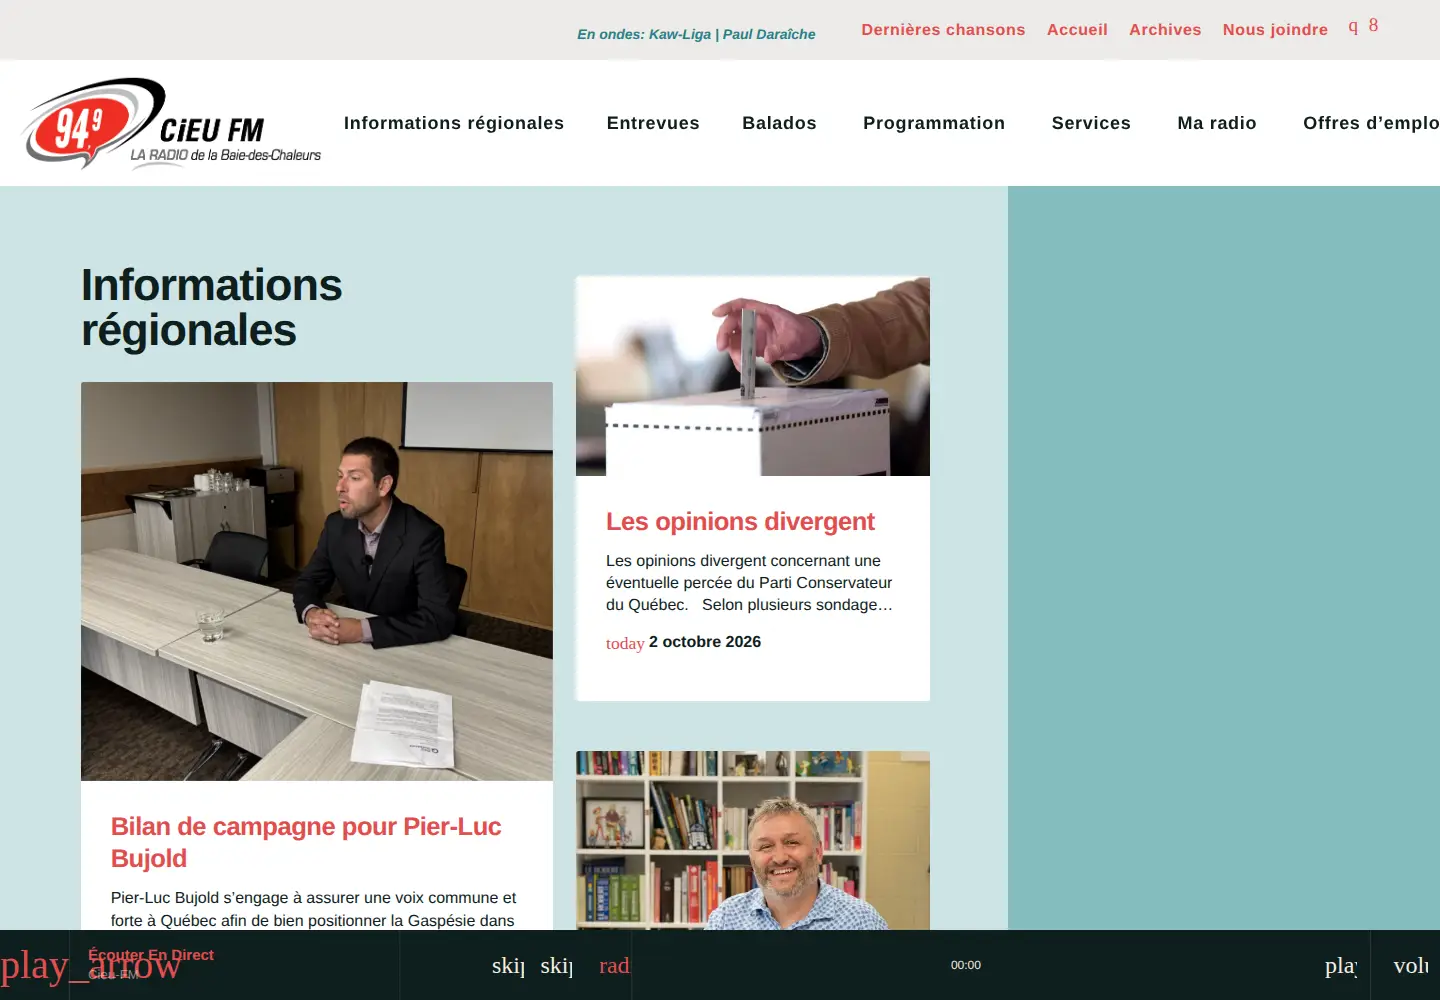Click the volume icon in player bar
Screen dimensions: 1440x1000
1411,965
